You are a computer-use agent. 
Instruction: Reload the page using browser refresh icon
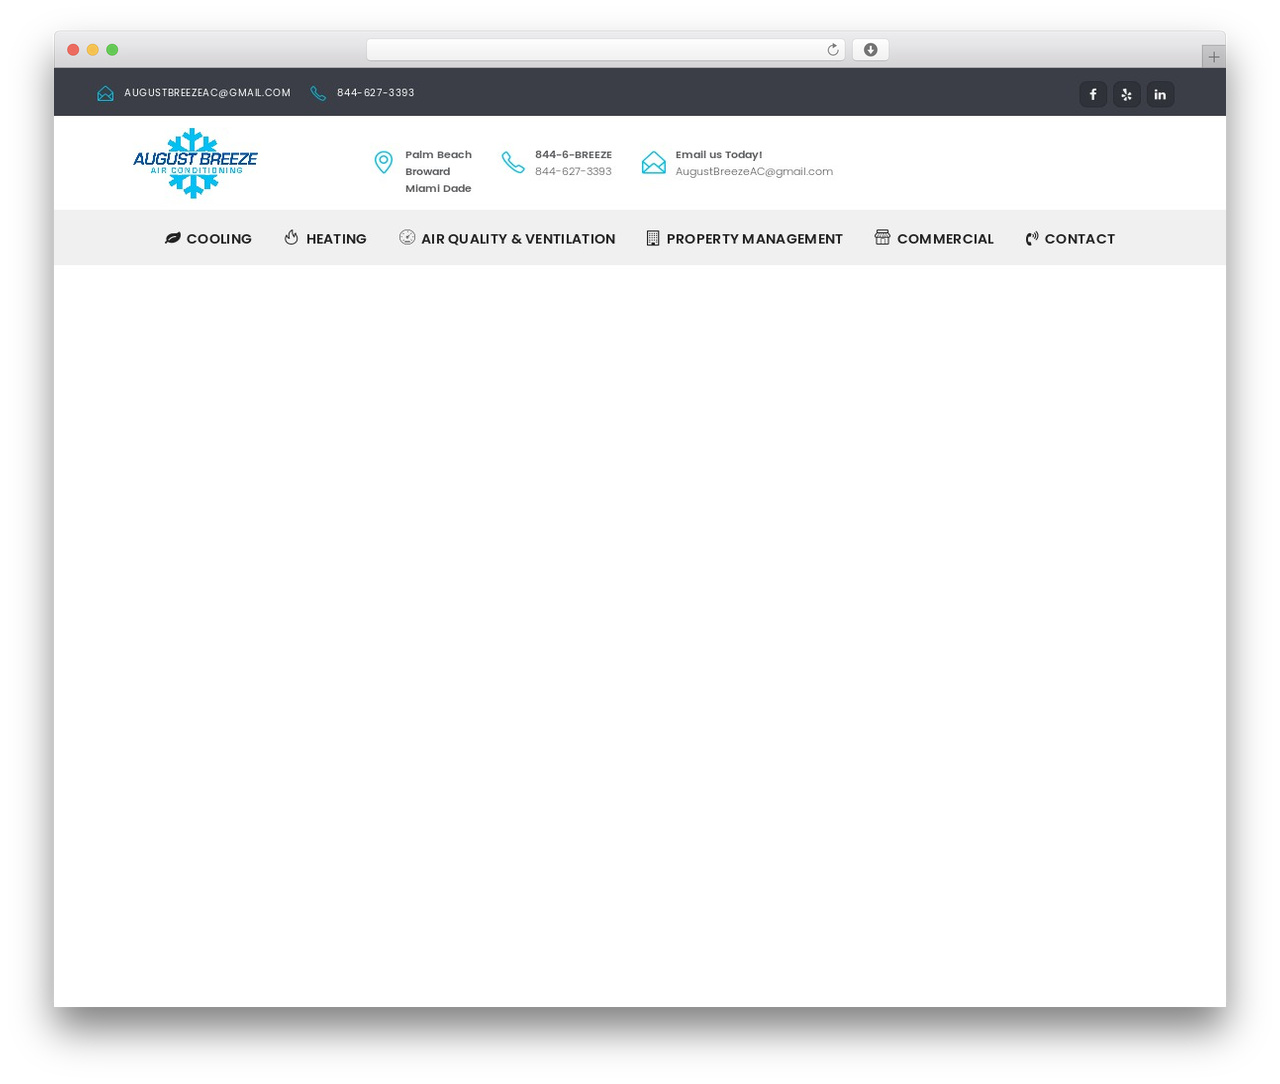point(832,50)
